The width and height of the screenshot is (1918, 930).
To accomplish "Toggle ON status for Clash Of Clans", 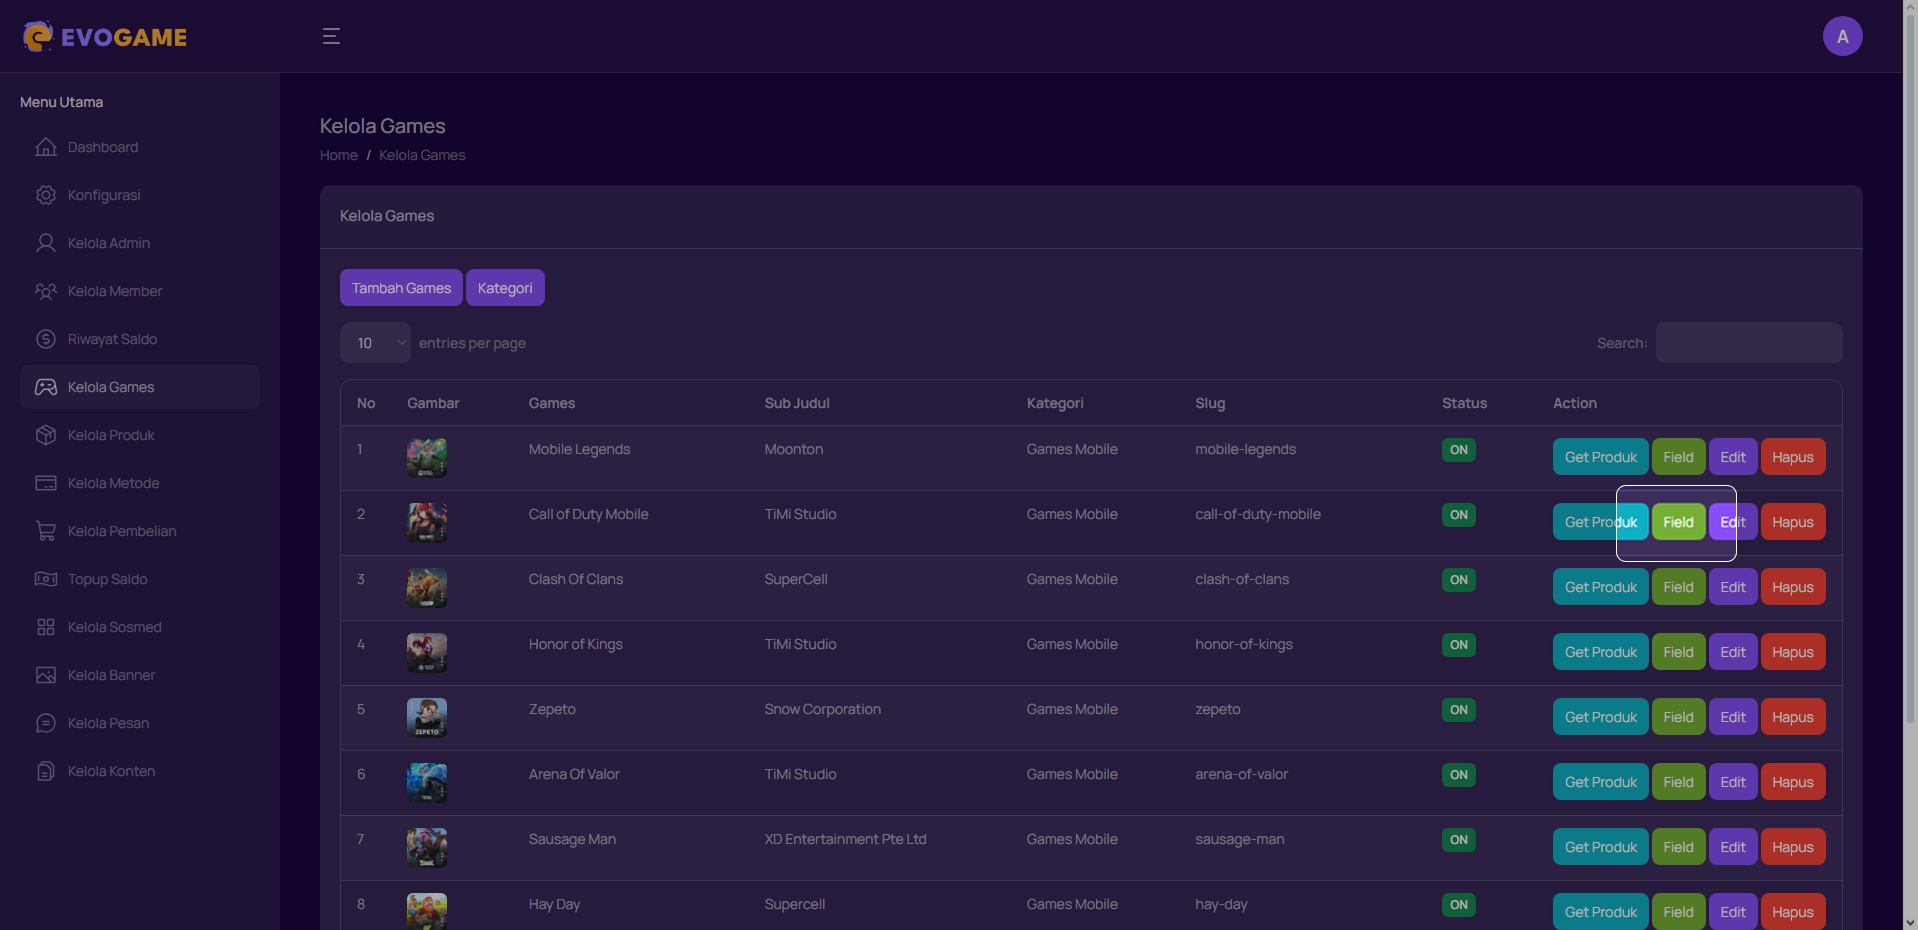I will click(1459, 580).
